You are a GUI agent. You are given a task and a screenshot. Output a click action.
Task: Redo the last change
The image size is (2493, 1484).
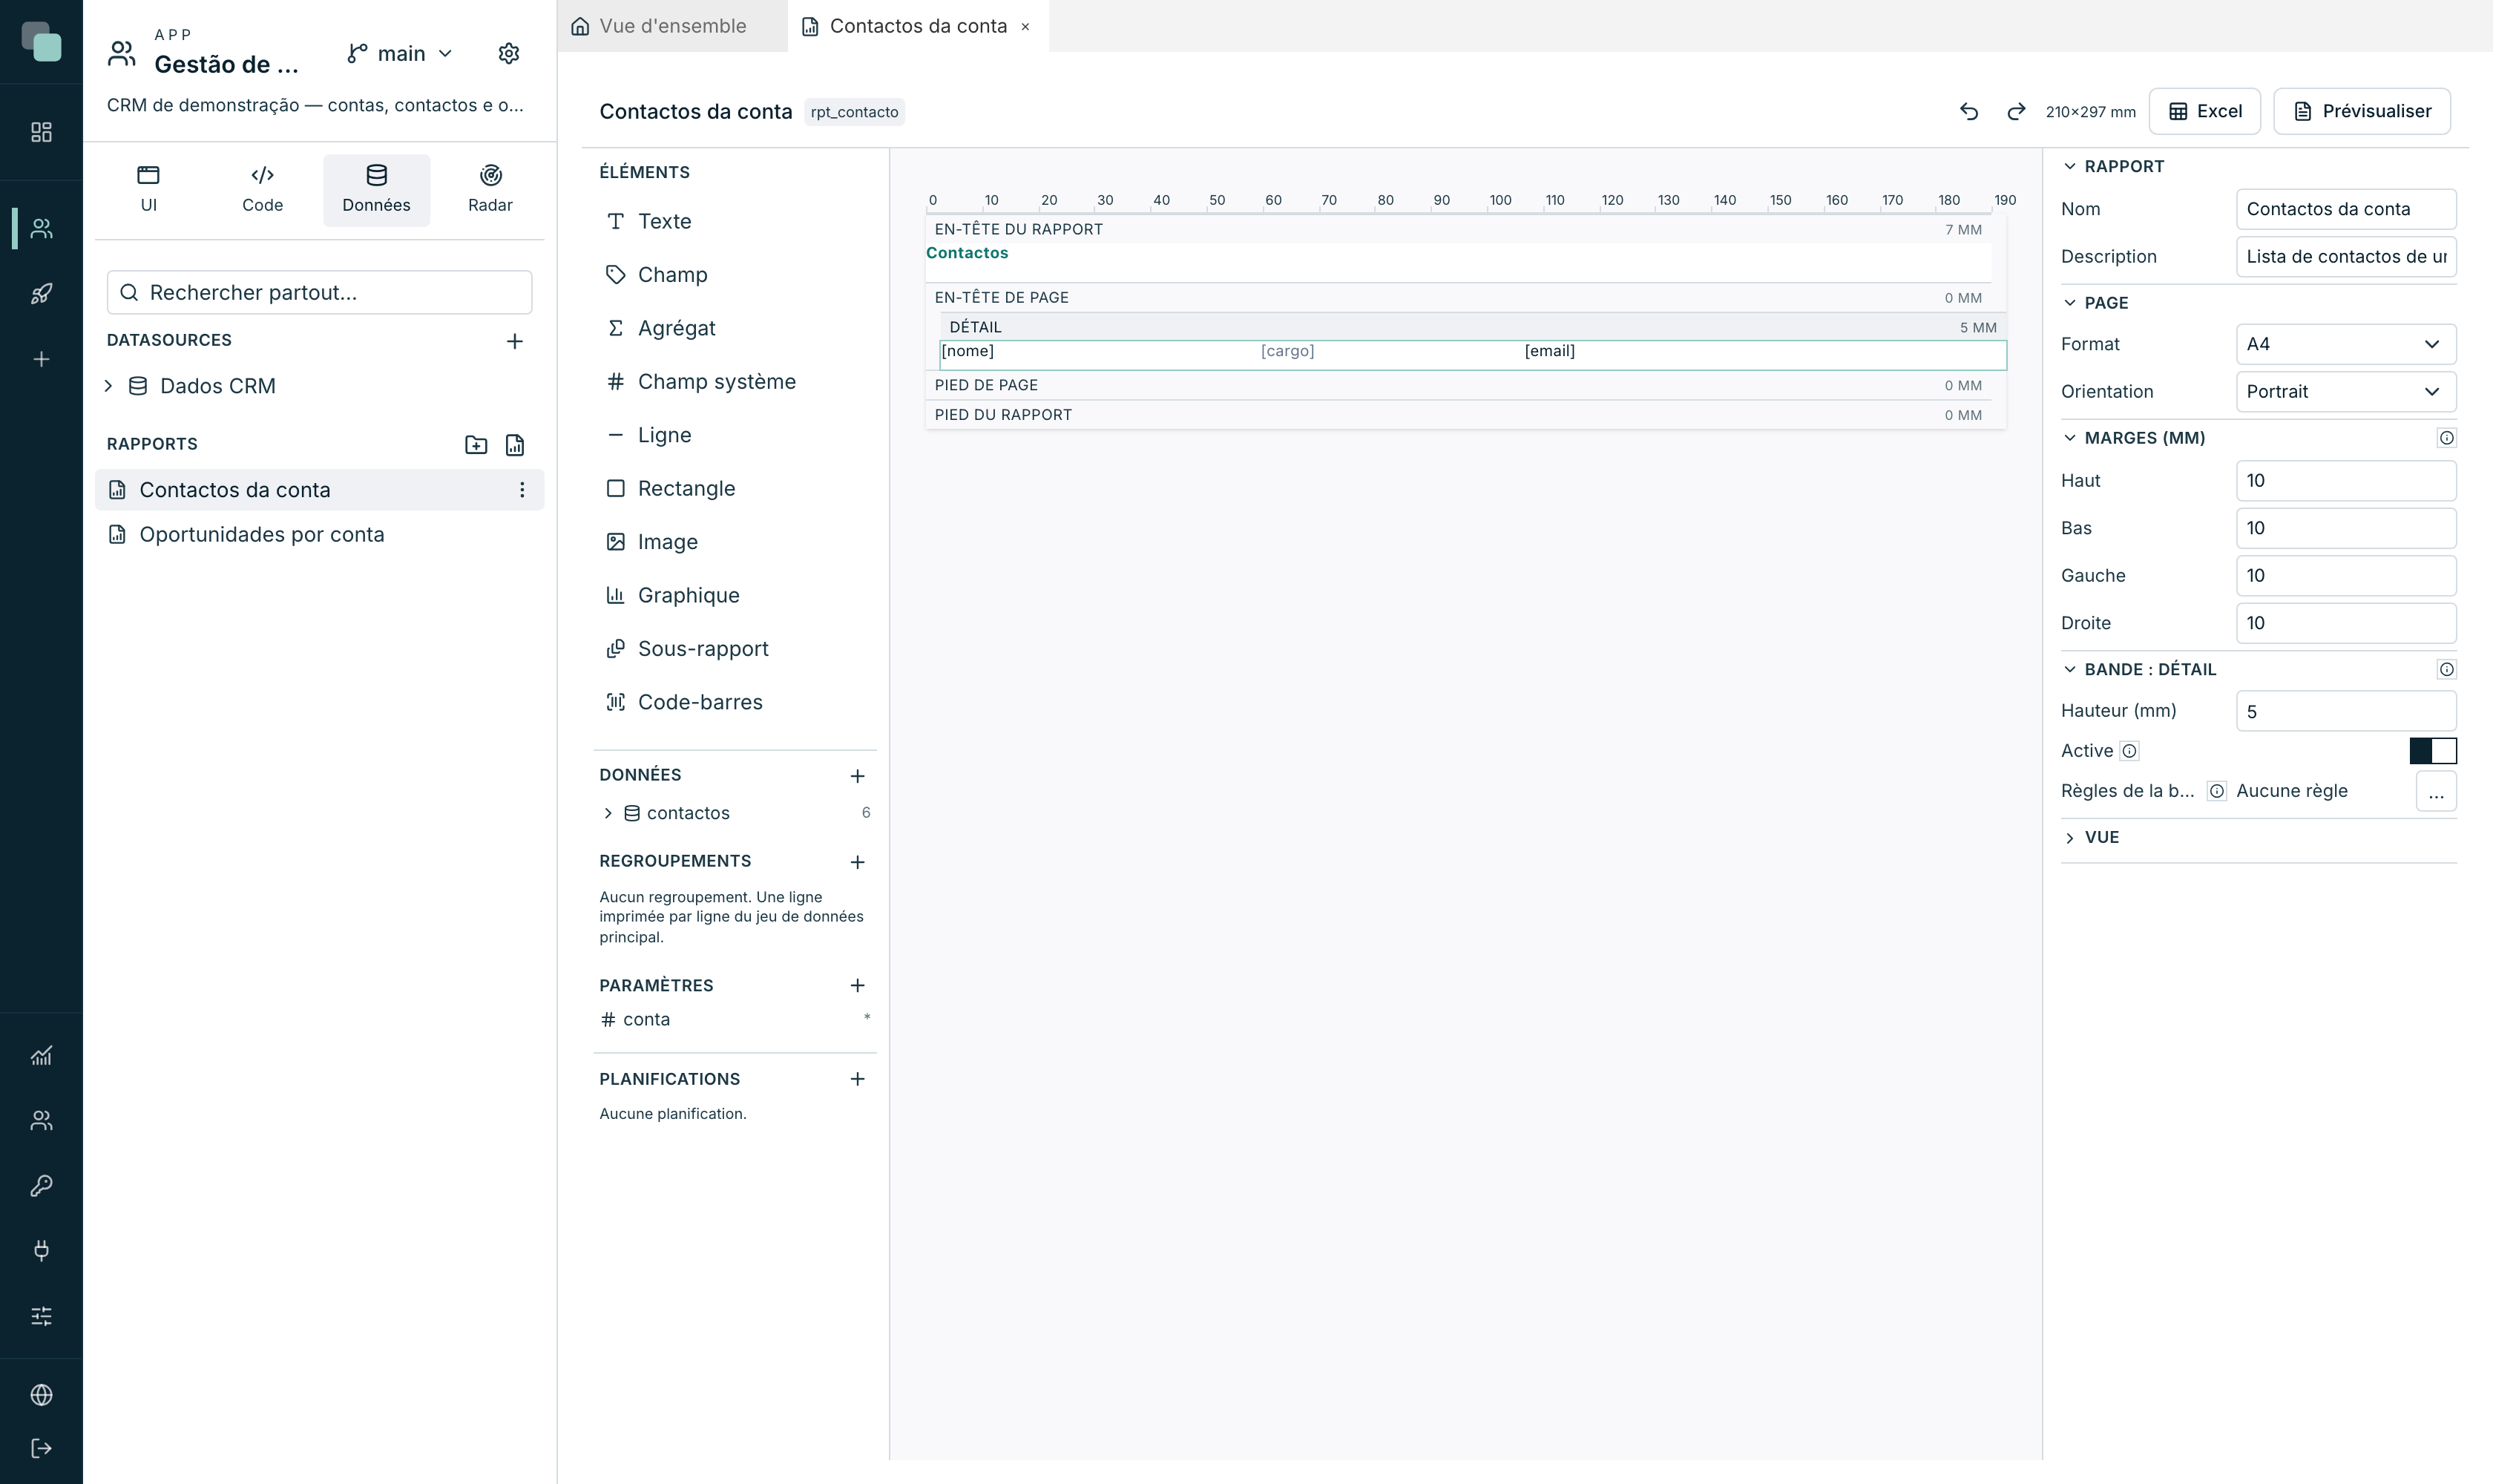click(2016, 111)
